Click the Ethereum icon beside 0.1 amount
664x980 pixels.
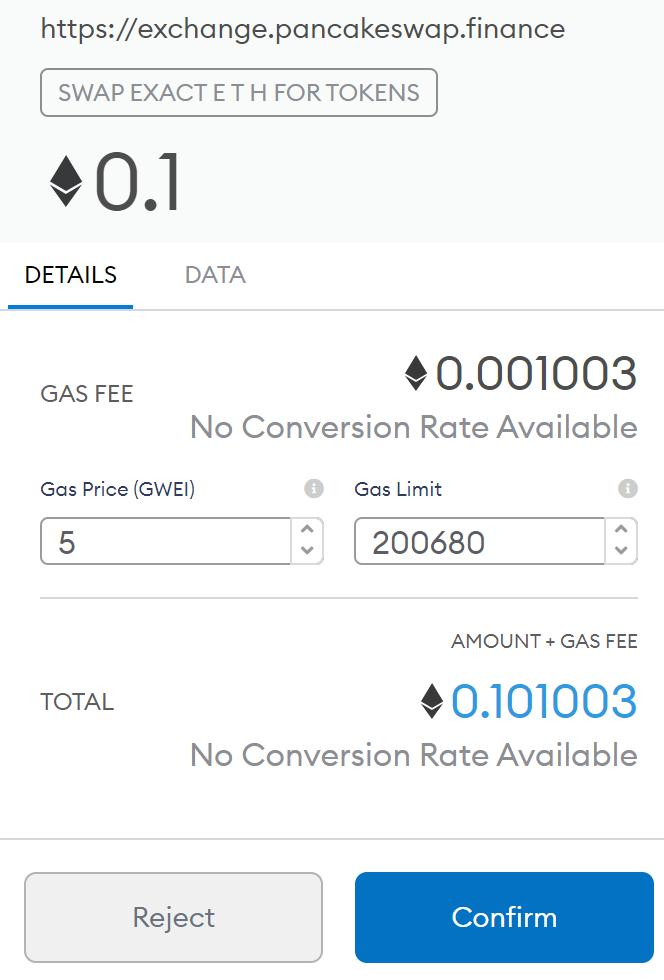[x=66, y=181]
